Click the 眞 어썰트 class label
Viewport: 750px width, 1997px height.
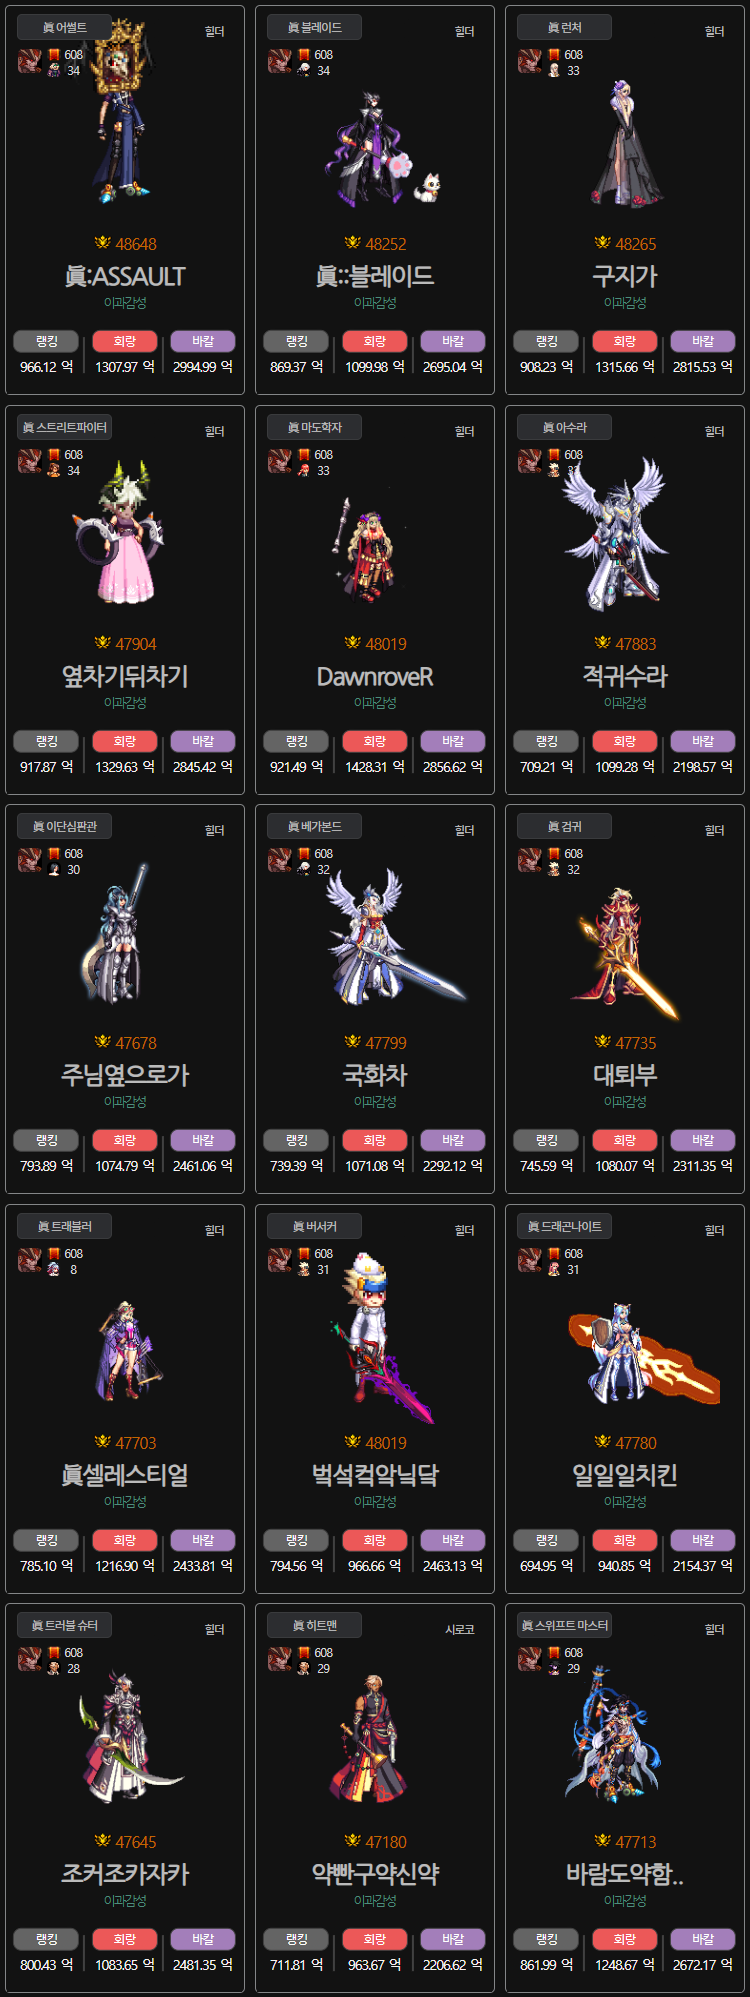[x=65, y=28]
